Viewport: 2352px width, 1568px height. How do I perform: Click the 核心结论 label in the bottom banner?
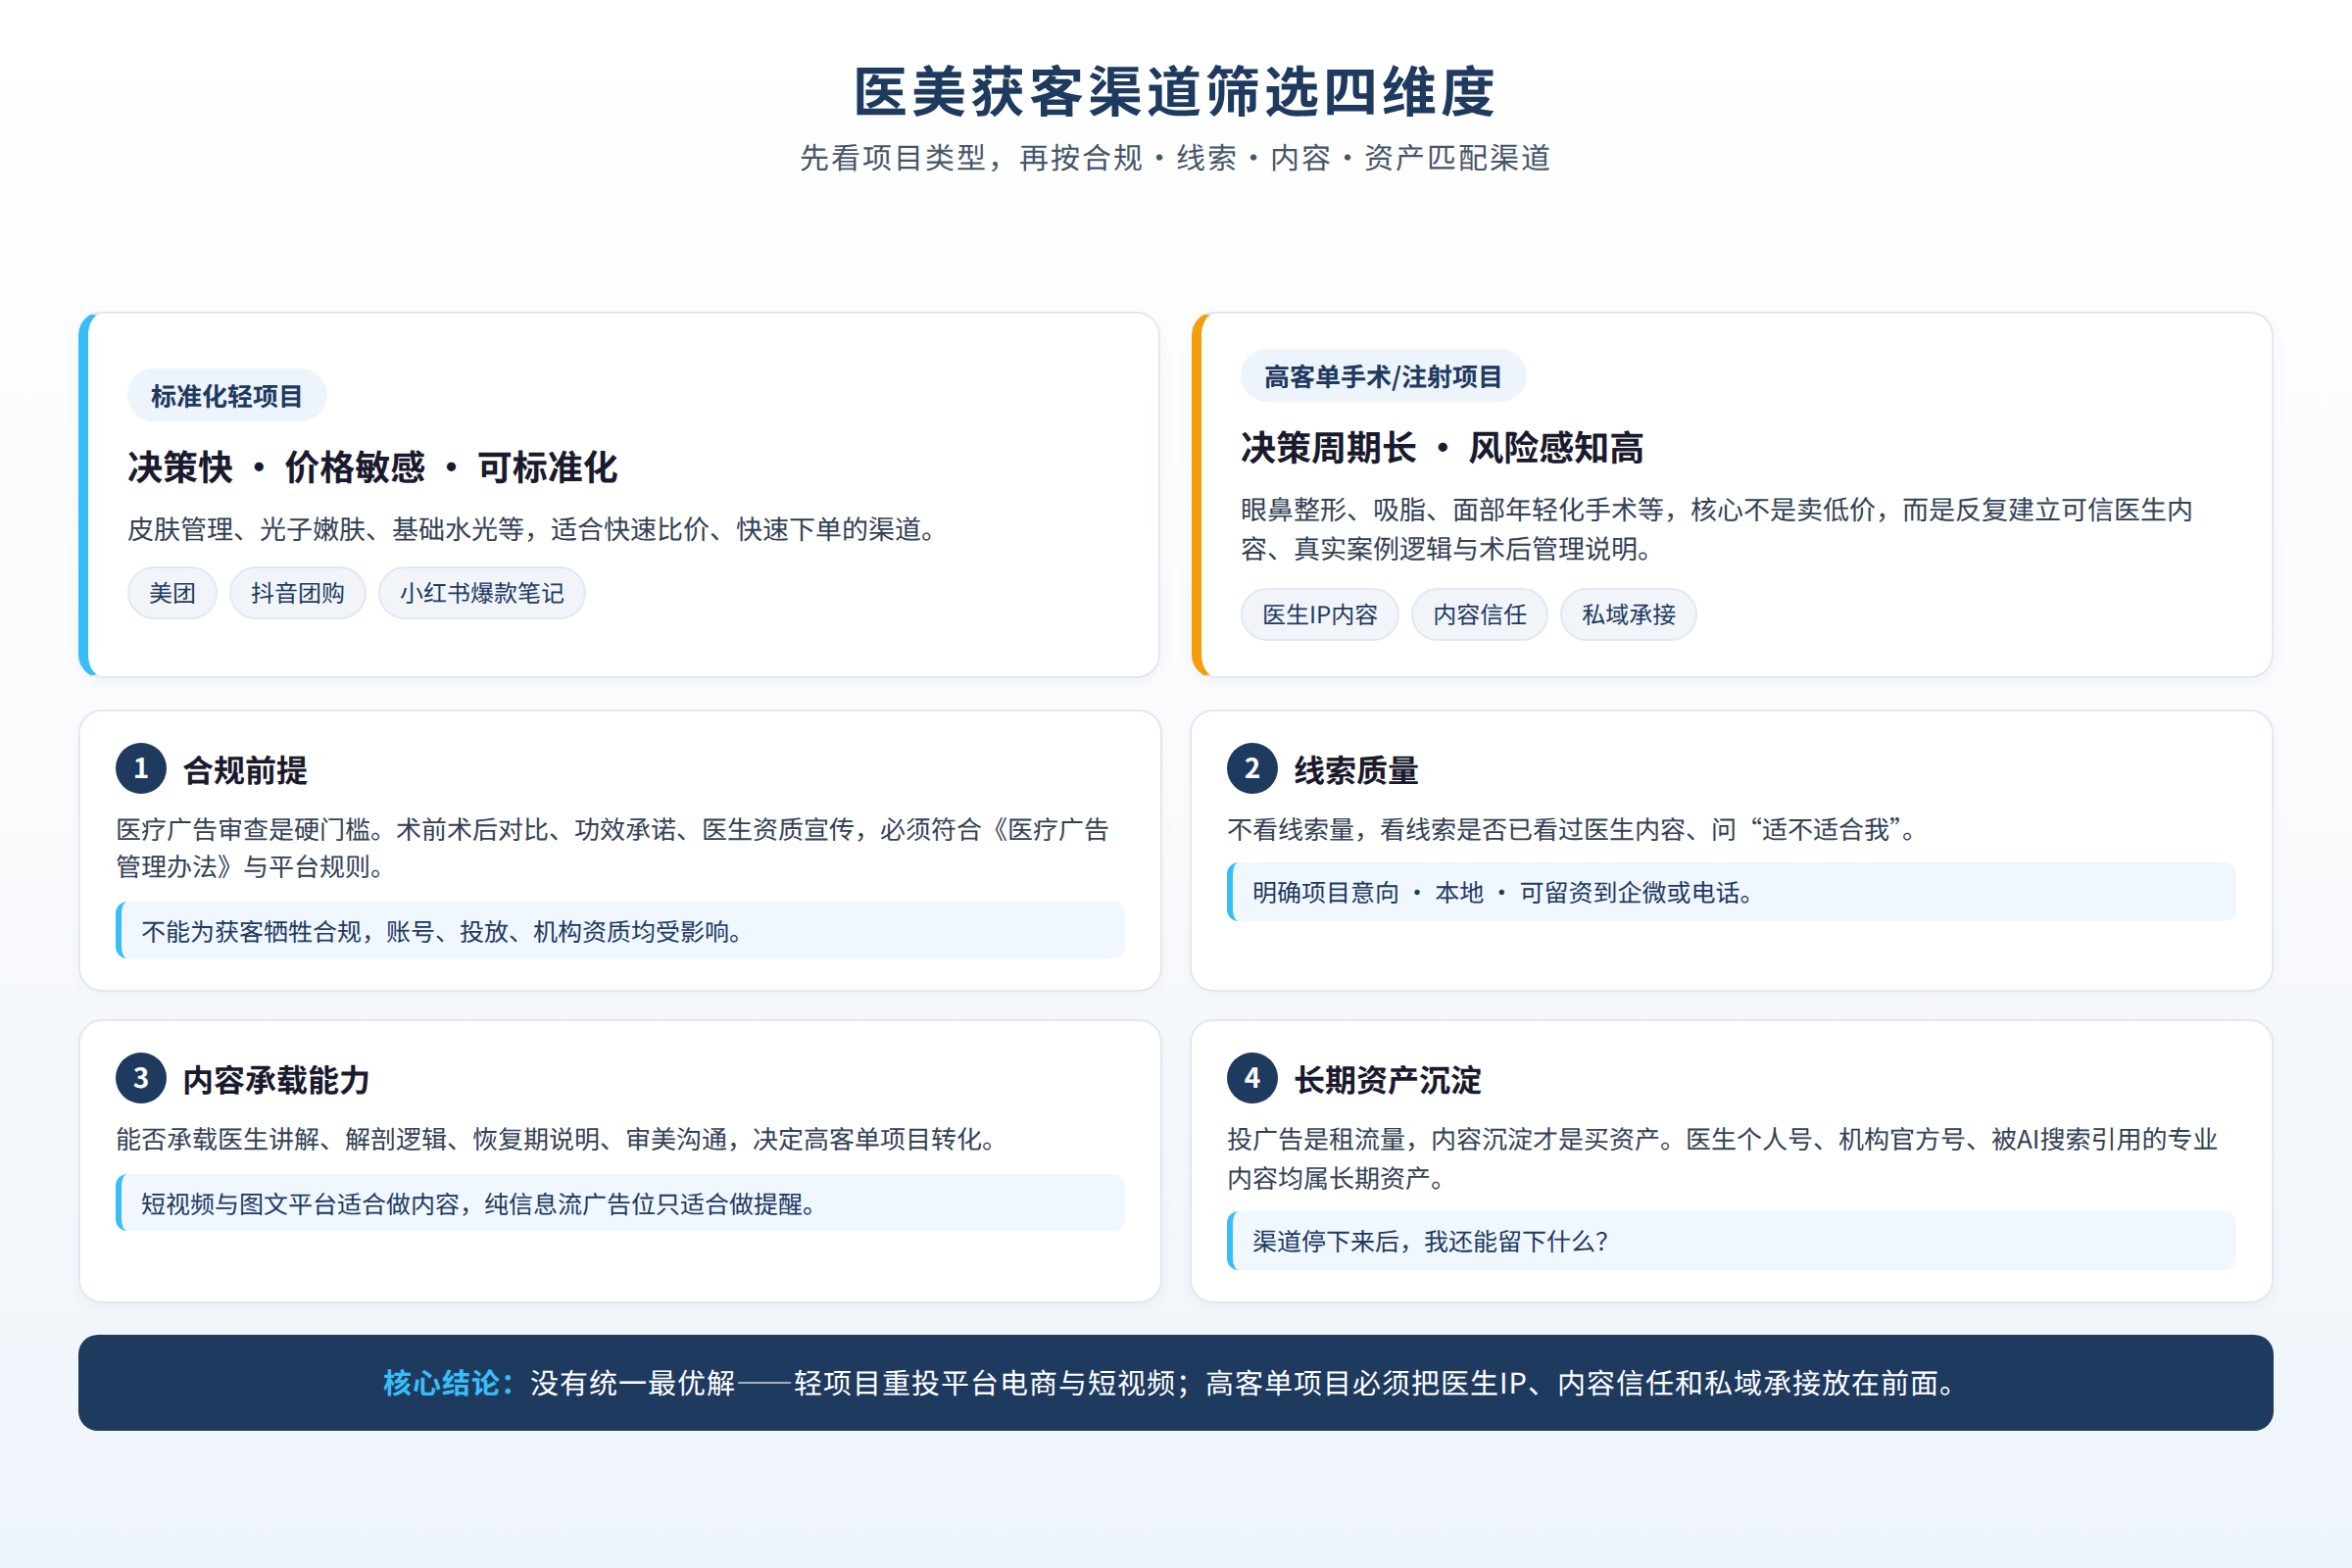tap(449, 1383)
